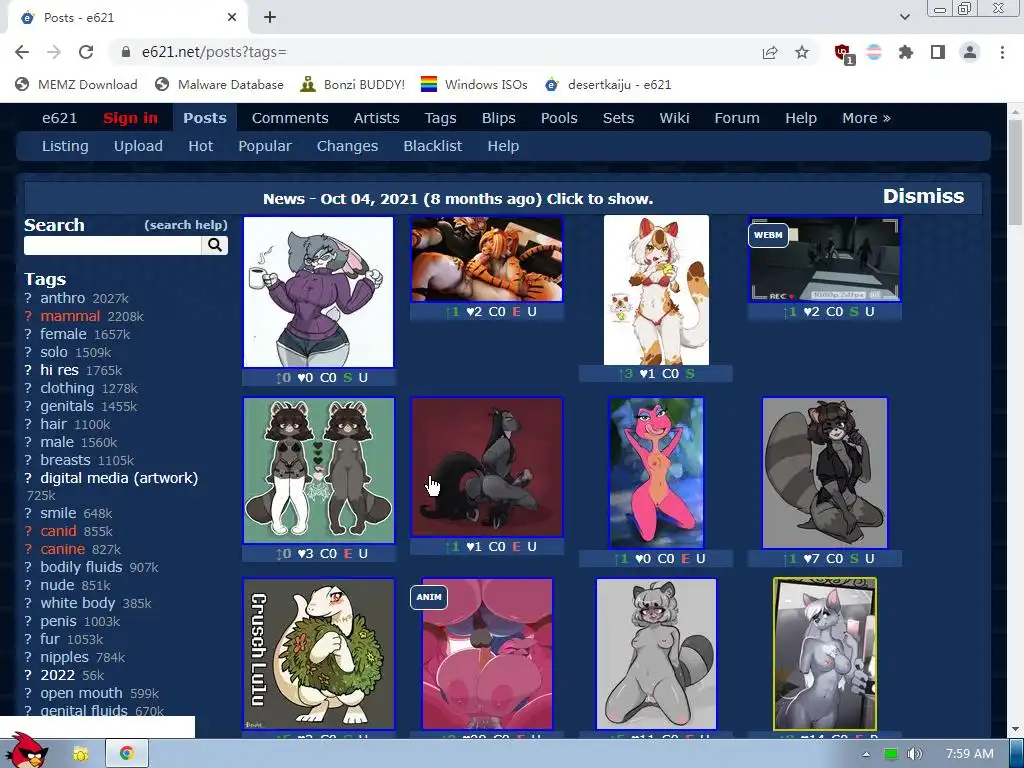The image size is (1024, 768).
Task: Open the Artists page
Action: point(376,118)
